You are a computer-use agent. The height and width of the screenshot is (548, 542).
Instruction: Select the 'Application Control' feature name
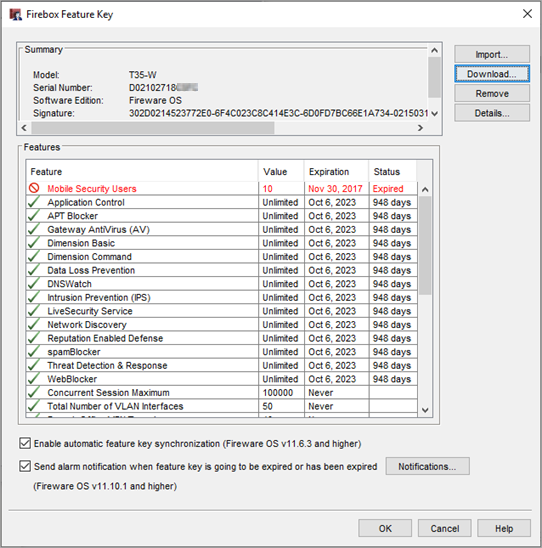86,202
